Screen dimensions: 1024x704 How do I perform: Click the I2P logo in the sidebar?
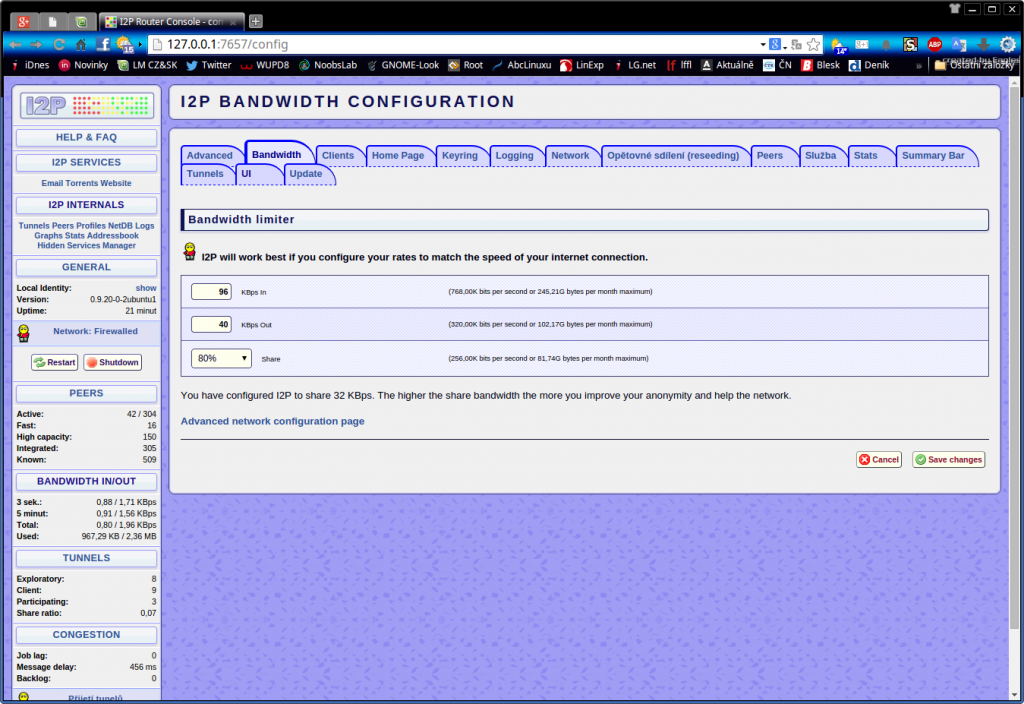pos(87,105)
